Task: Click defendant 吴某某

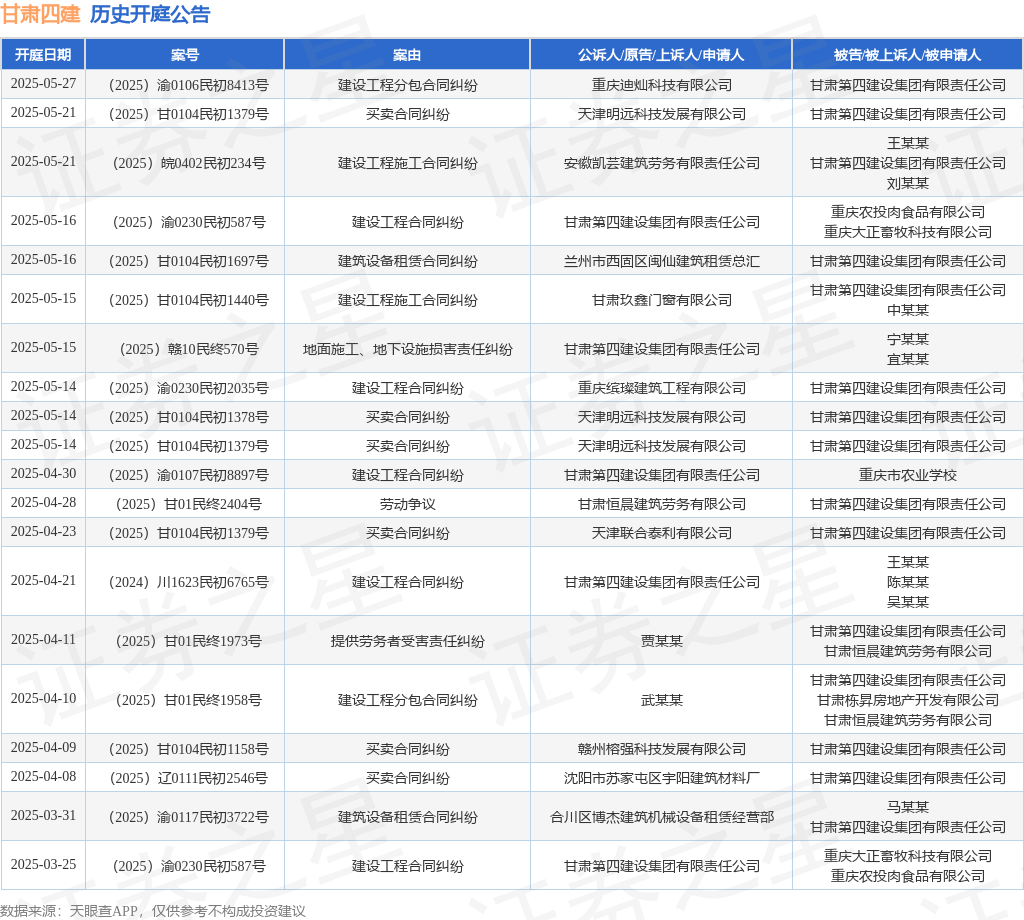Action: click(908, 603)
